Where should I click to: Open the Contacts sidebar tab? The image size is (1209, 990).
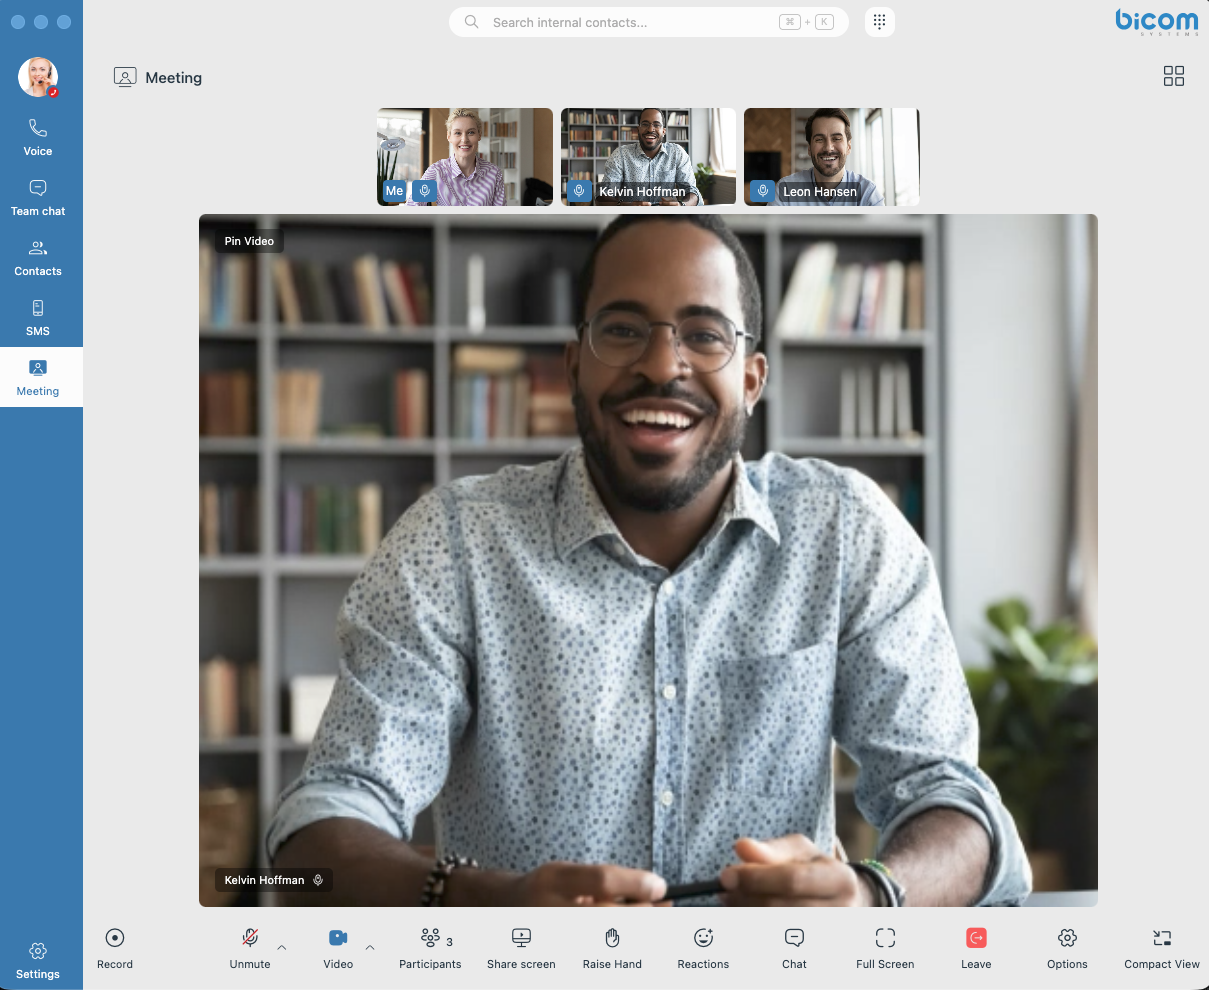pyautogui.click(x=38, y=258)
